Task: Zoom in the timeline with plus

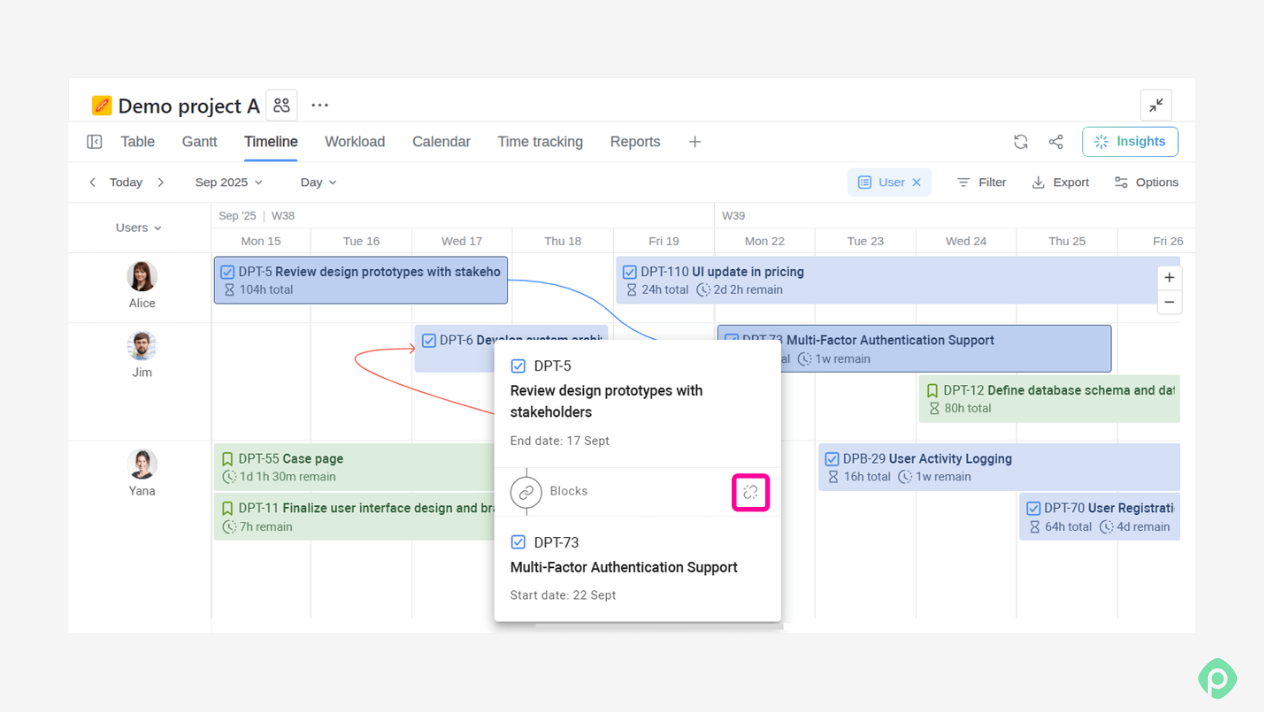Action: [1169, 278]
